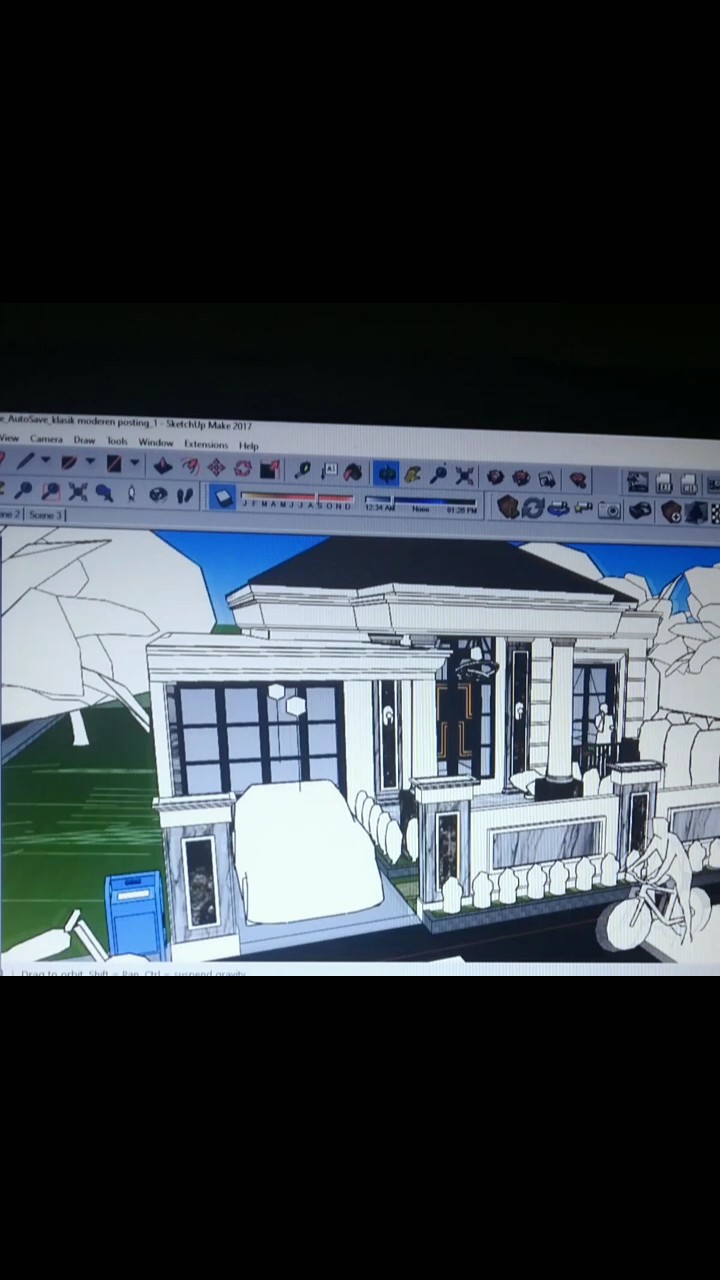
Task: Open the Rectangle shapes dropdown arrow
Action: pos(134,463)
